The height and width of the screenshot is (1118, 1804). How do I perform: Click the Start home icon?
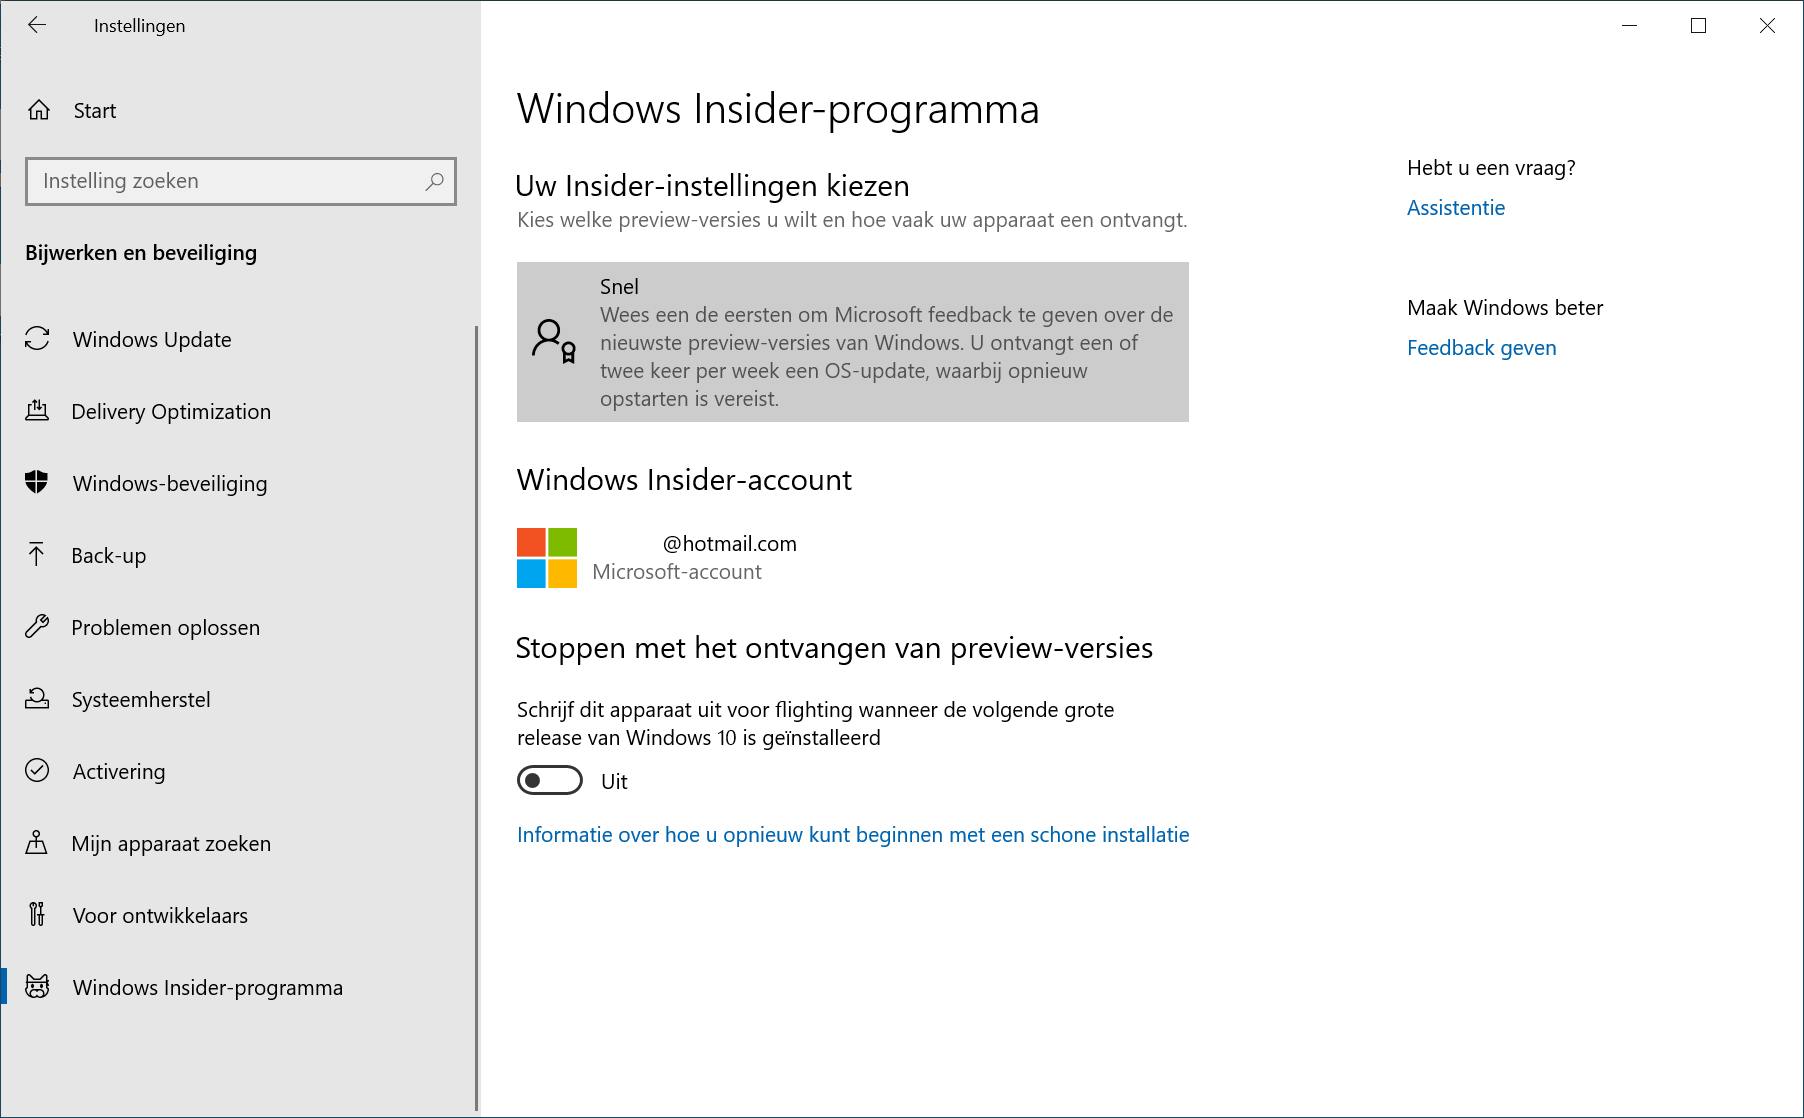(38, 110)
